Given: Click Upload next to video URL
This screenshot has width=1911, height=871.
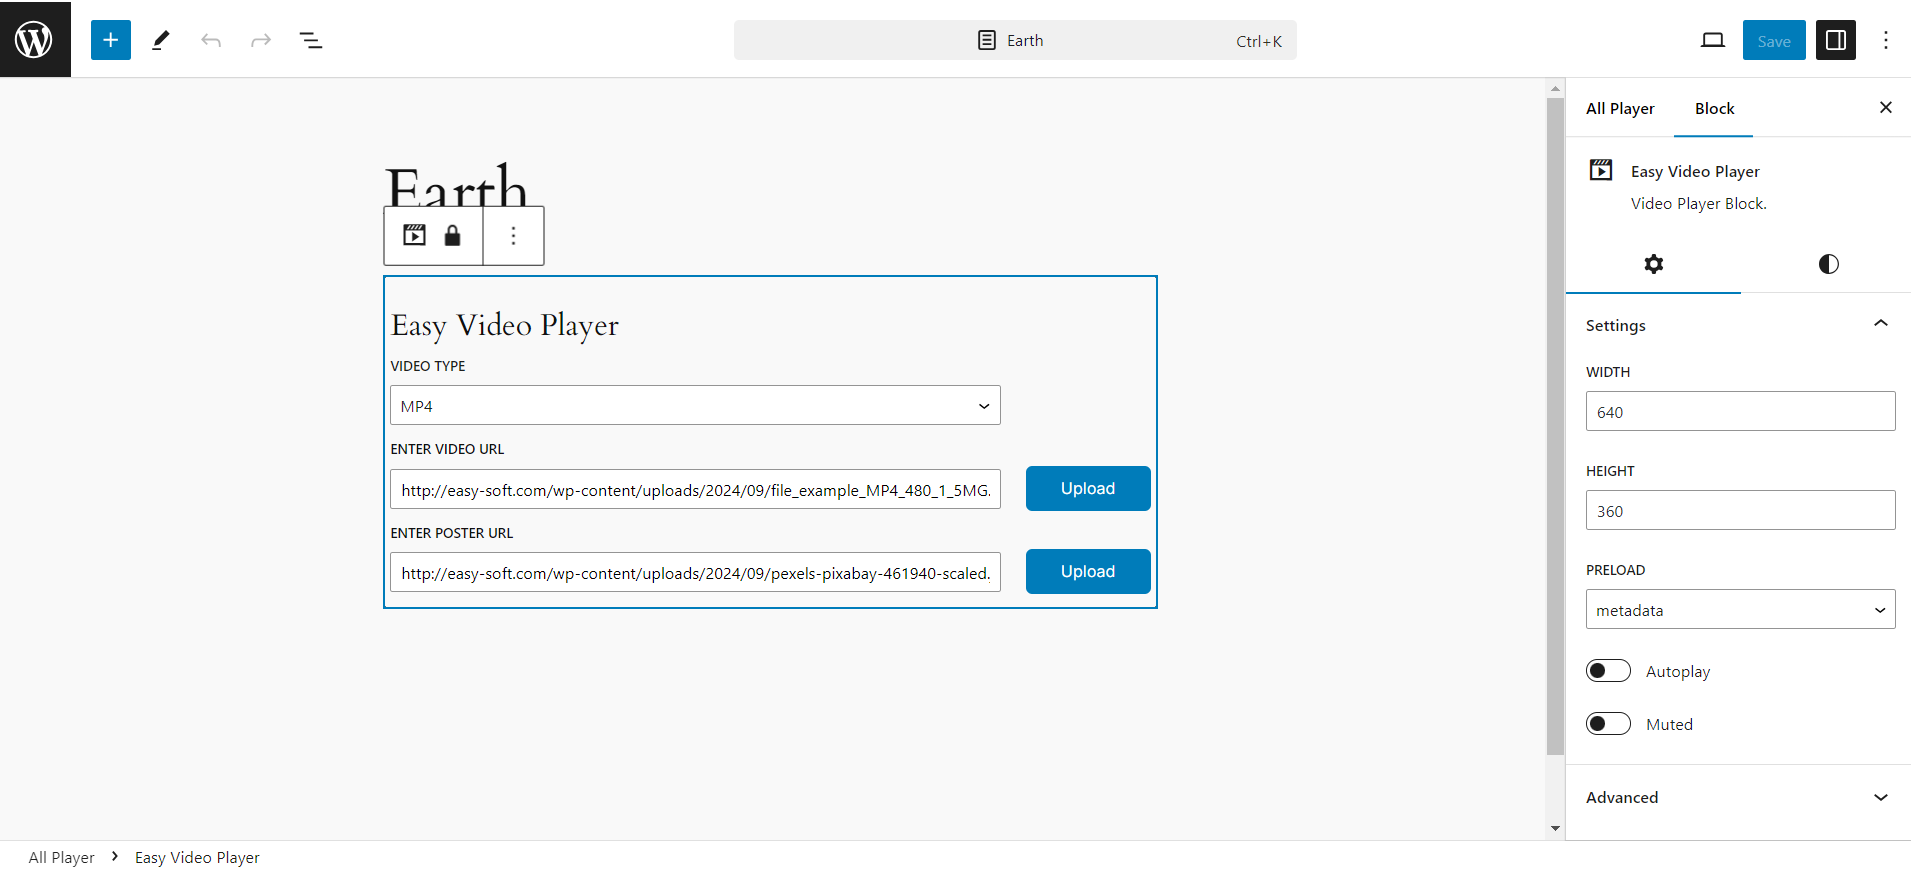Looking at the screenshot, I should coord(1088,489).
